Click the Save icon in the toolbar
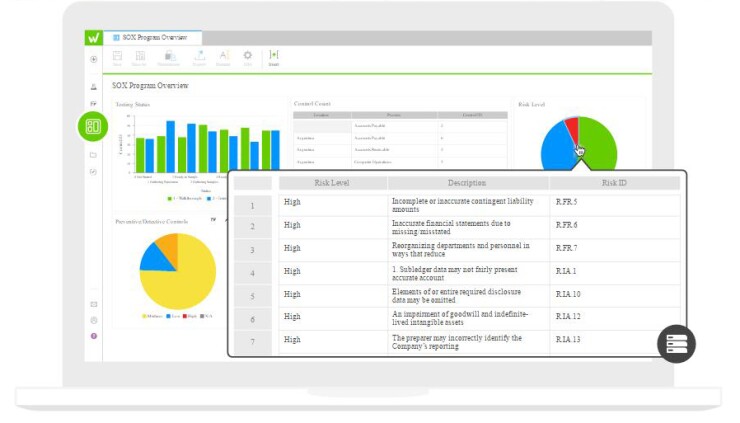 pyautogui.click(x=118, y=58)
